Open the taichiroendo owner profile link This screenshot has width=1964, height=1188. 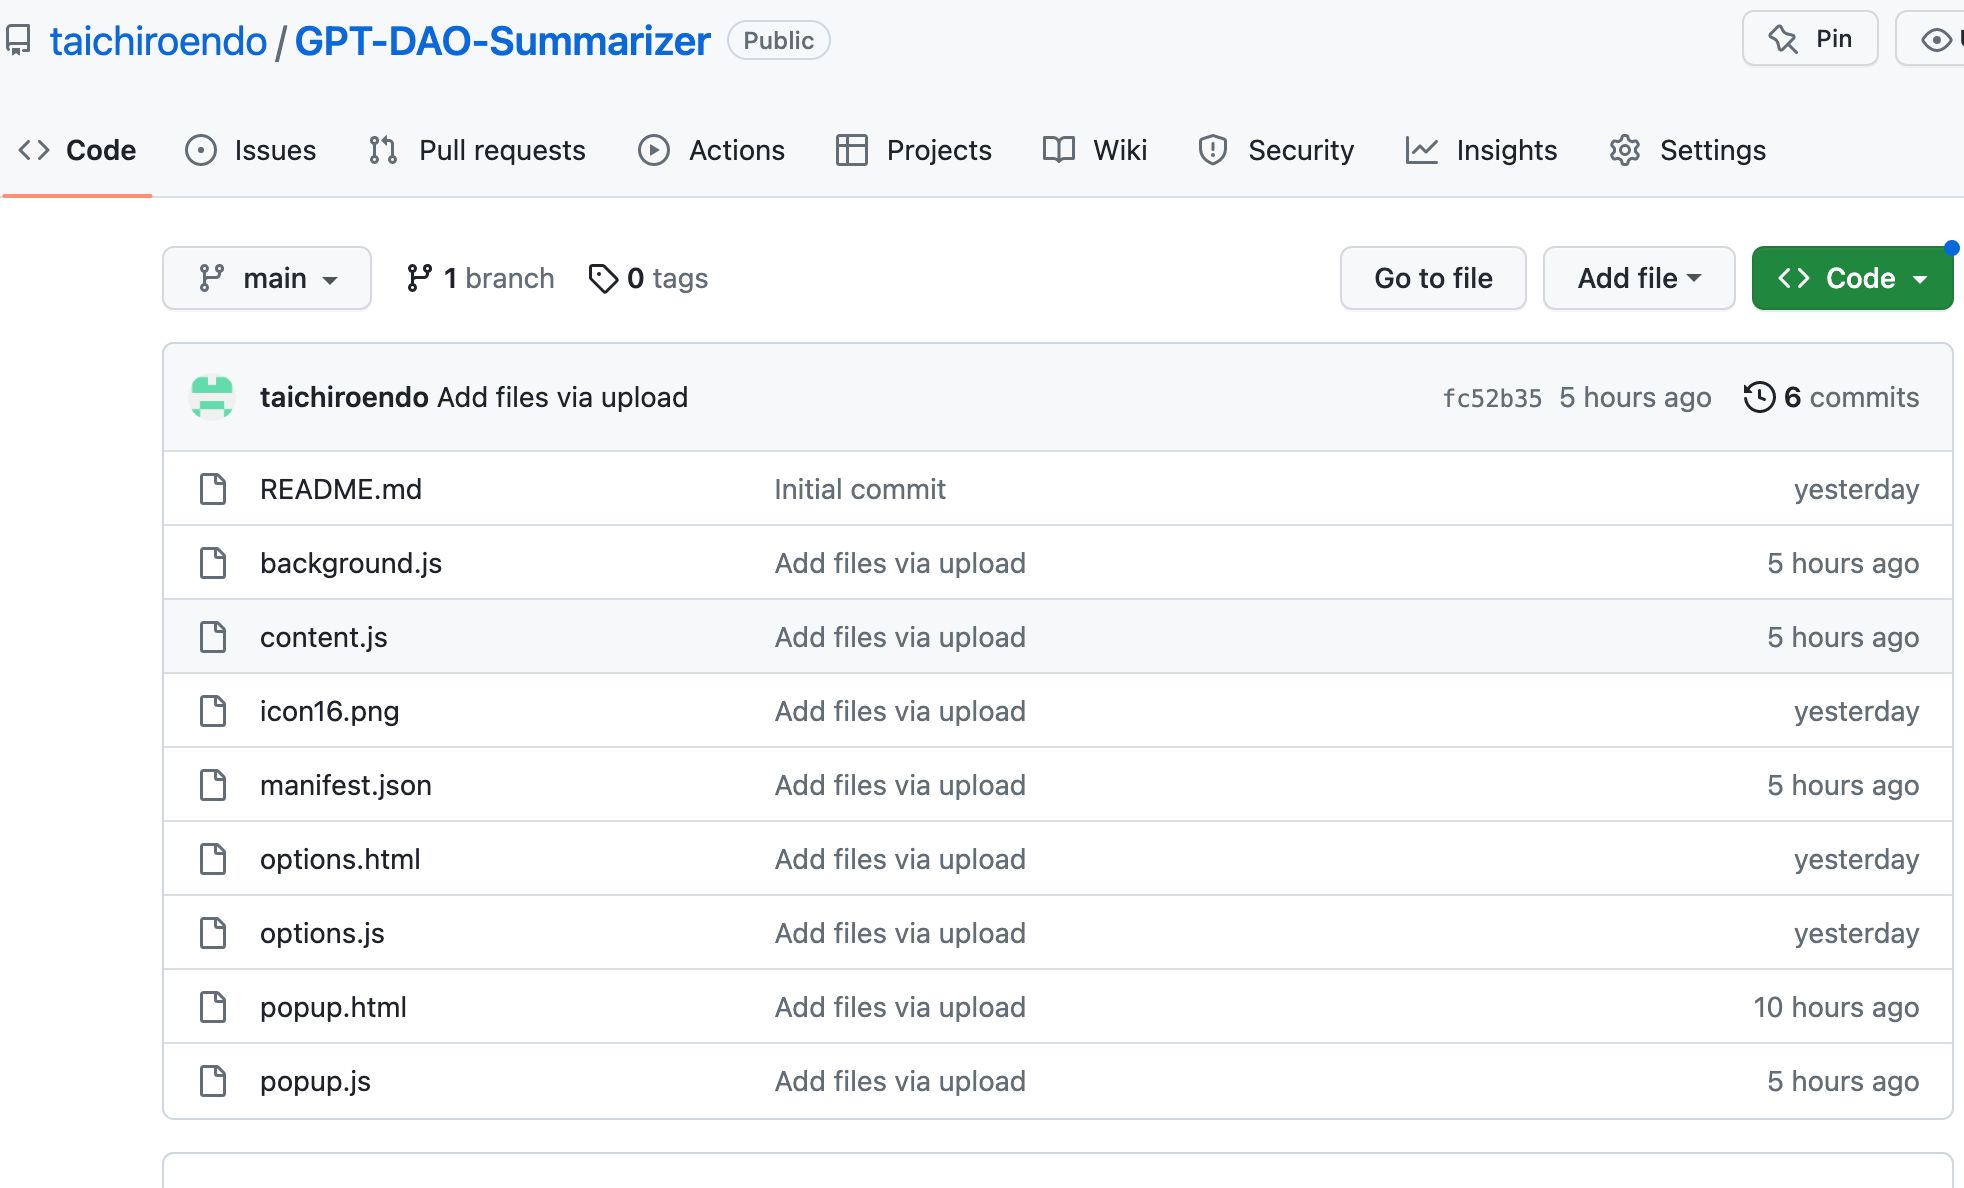158,41
